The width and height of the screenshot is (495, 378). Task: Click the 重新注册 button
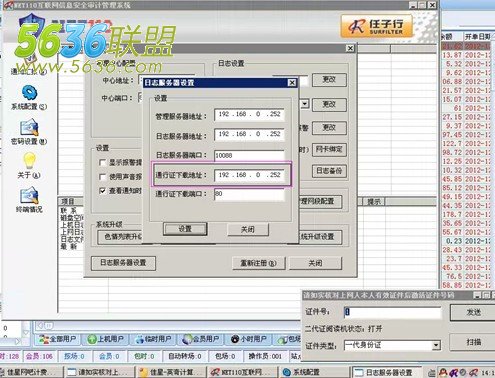(x=258, y=263)
